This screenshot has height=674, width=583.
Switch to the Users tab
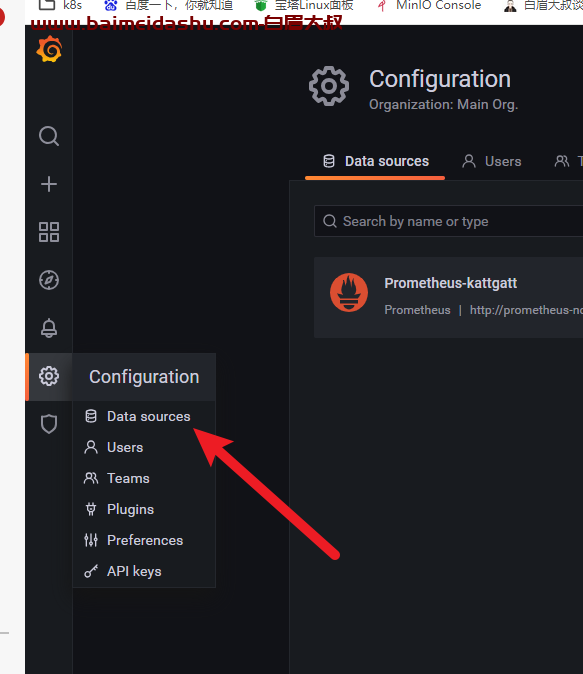tap(492, 162)
